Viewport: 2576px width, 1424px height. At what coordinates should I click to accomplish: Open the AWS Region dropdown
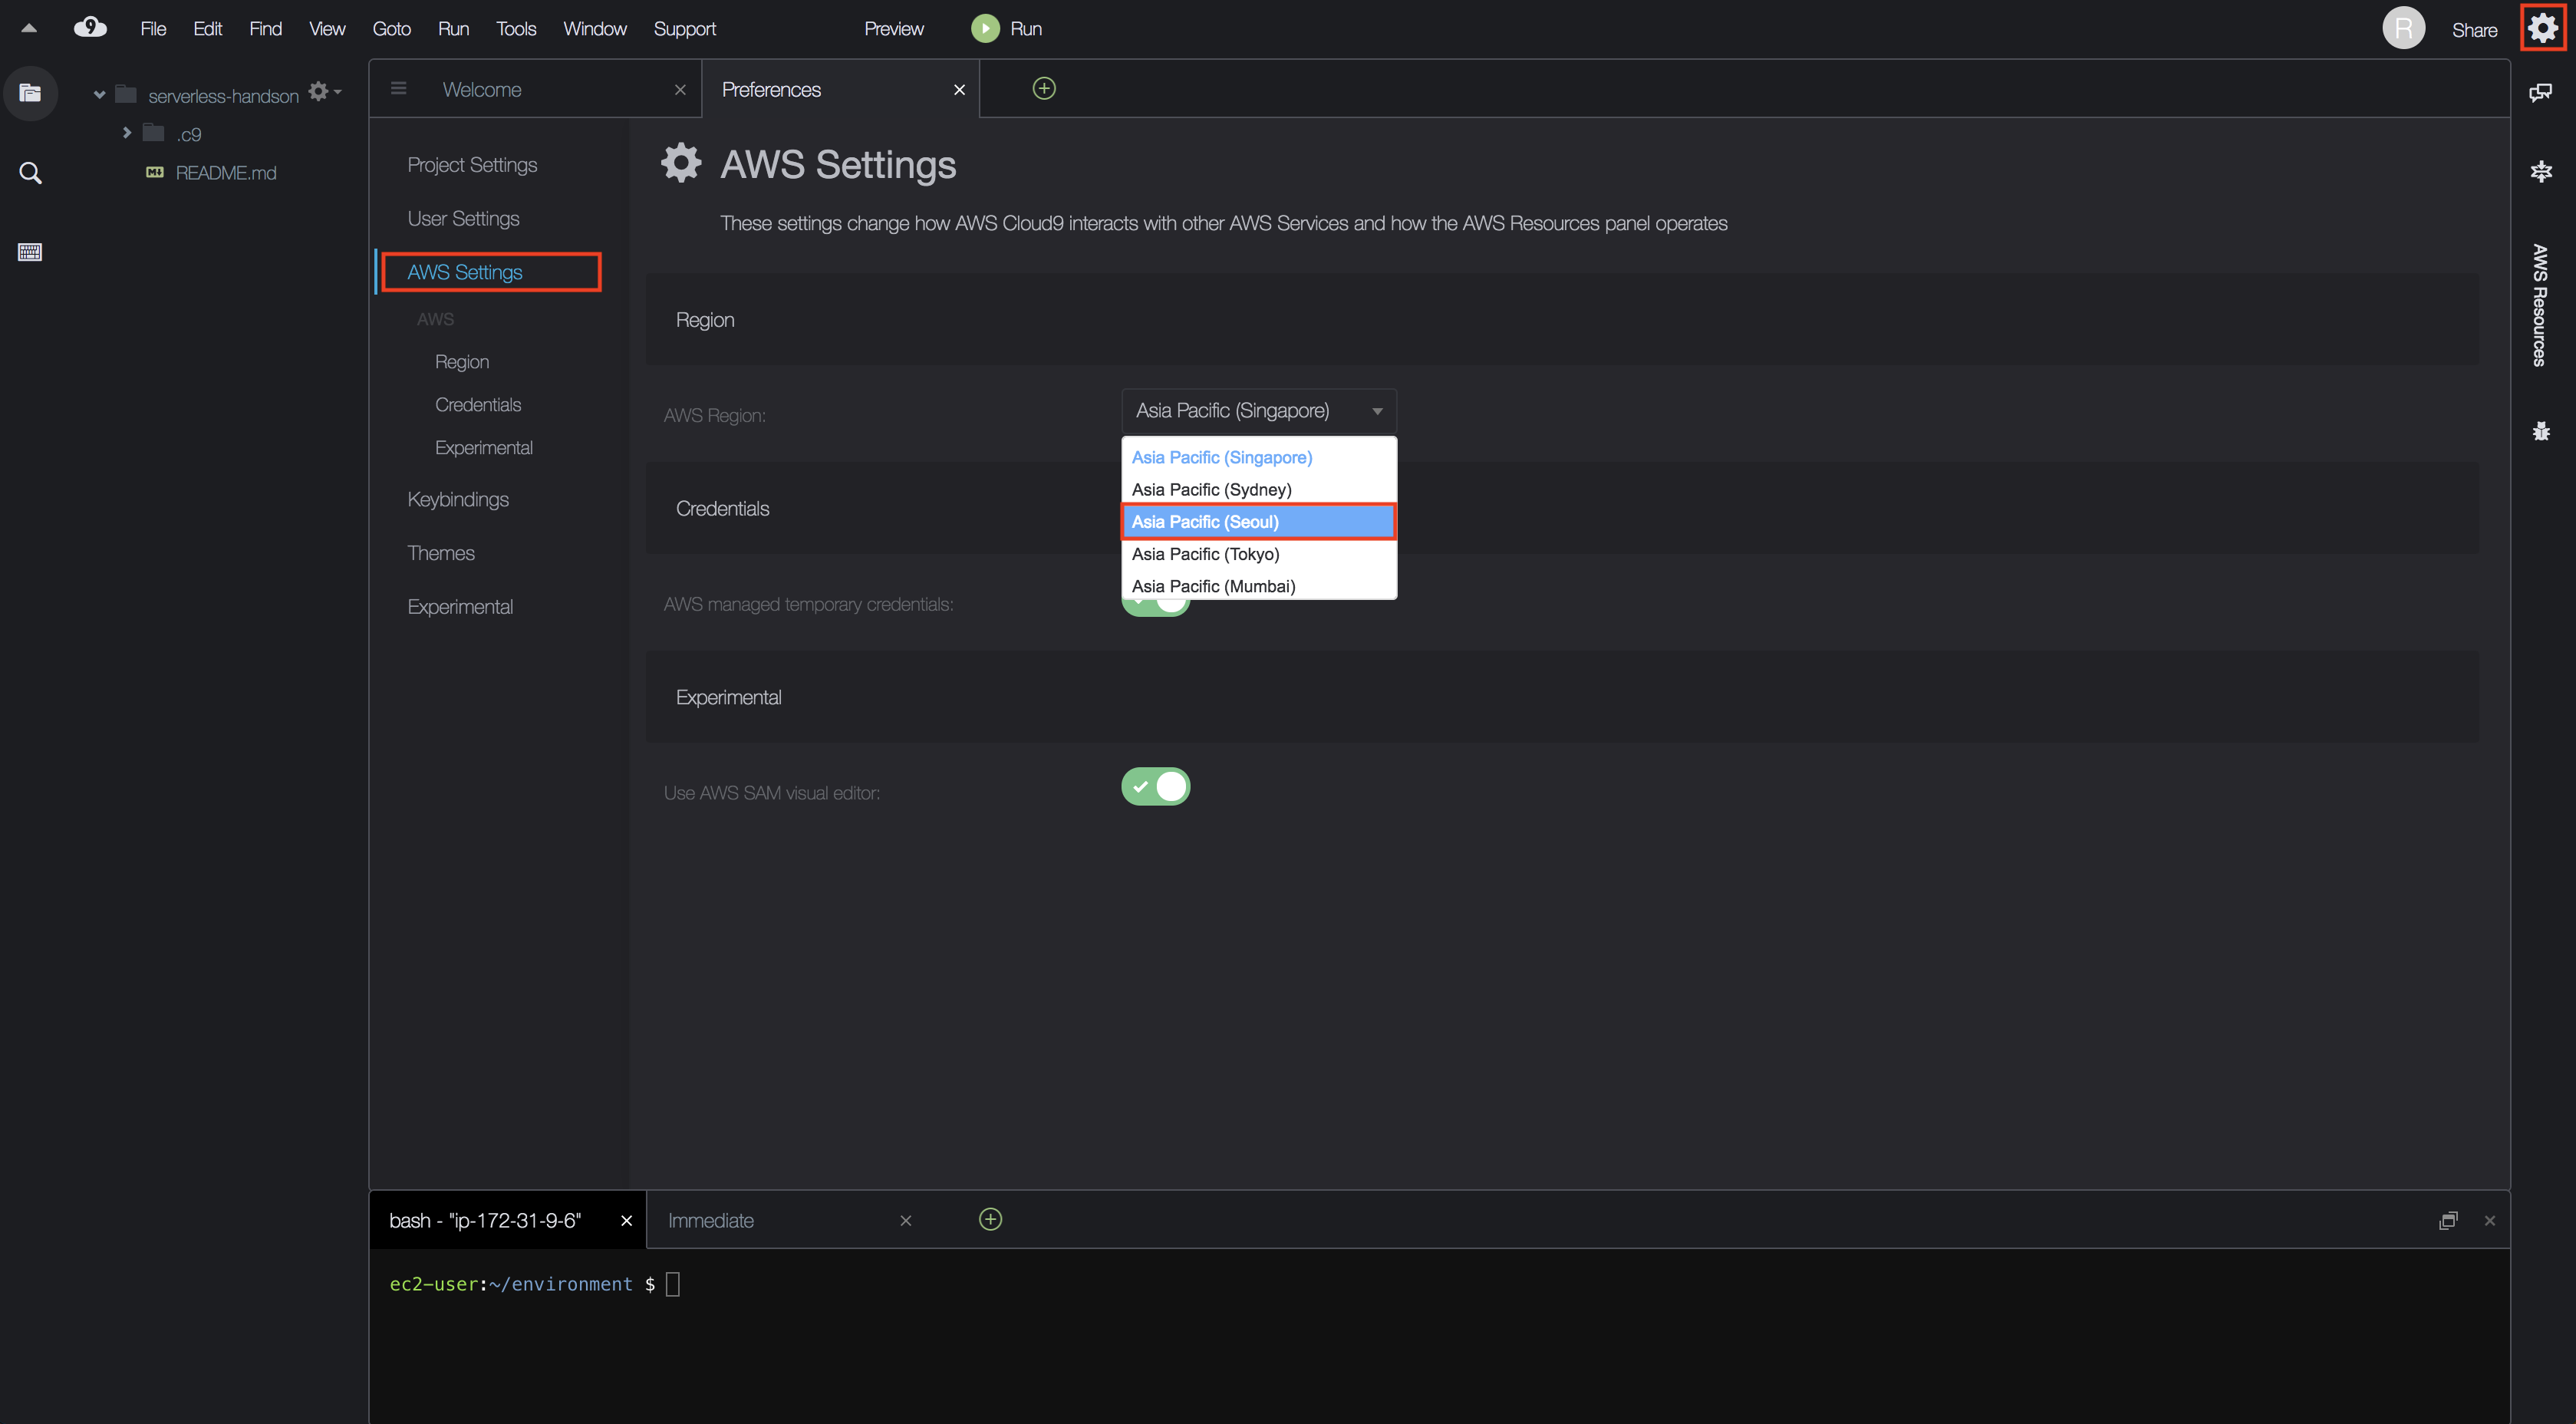click(1259, 411)
